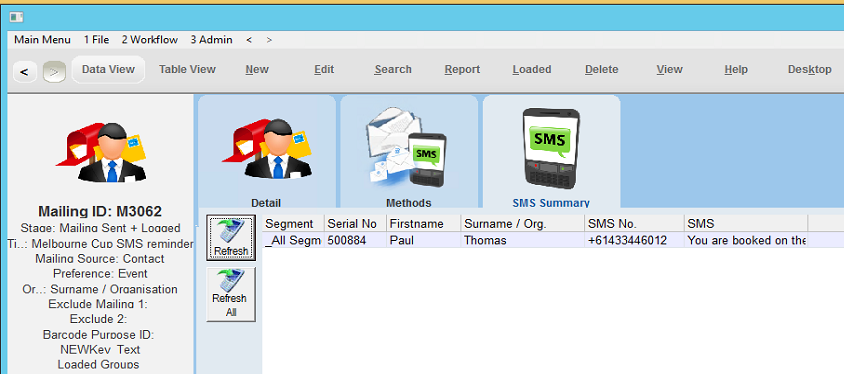Switch to Table View
The image size is (844, 374).
pos(187,69)
